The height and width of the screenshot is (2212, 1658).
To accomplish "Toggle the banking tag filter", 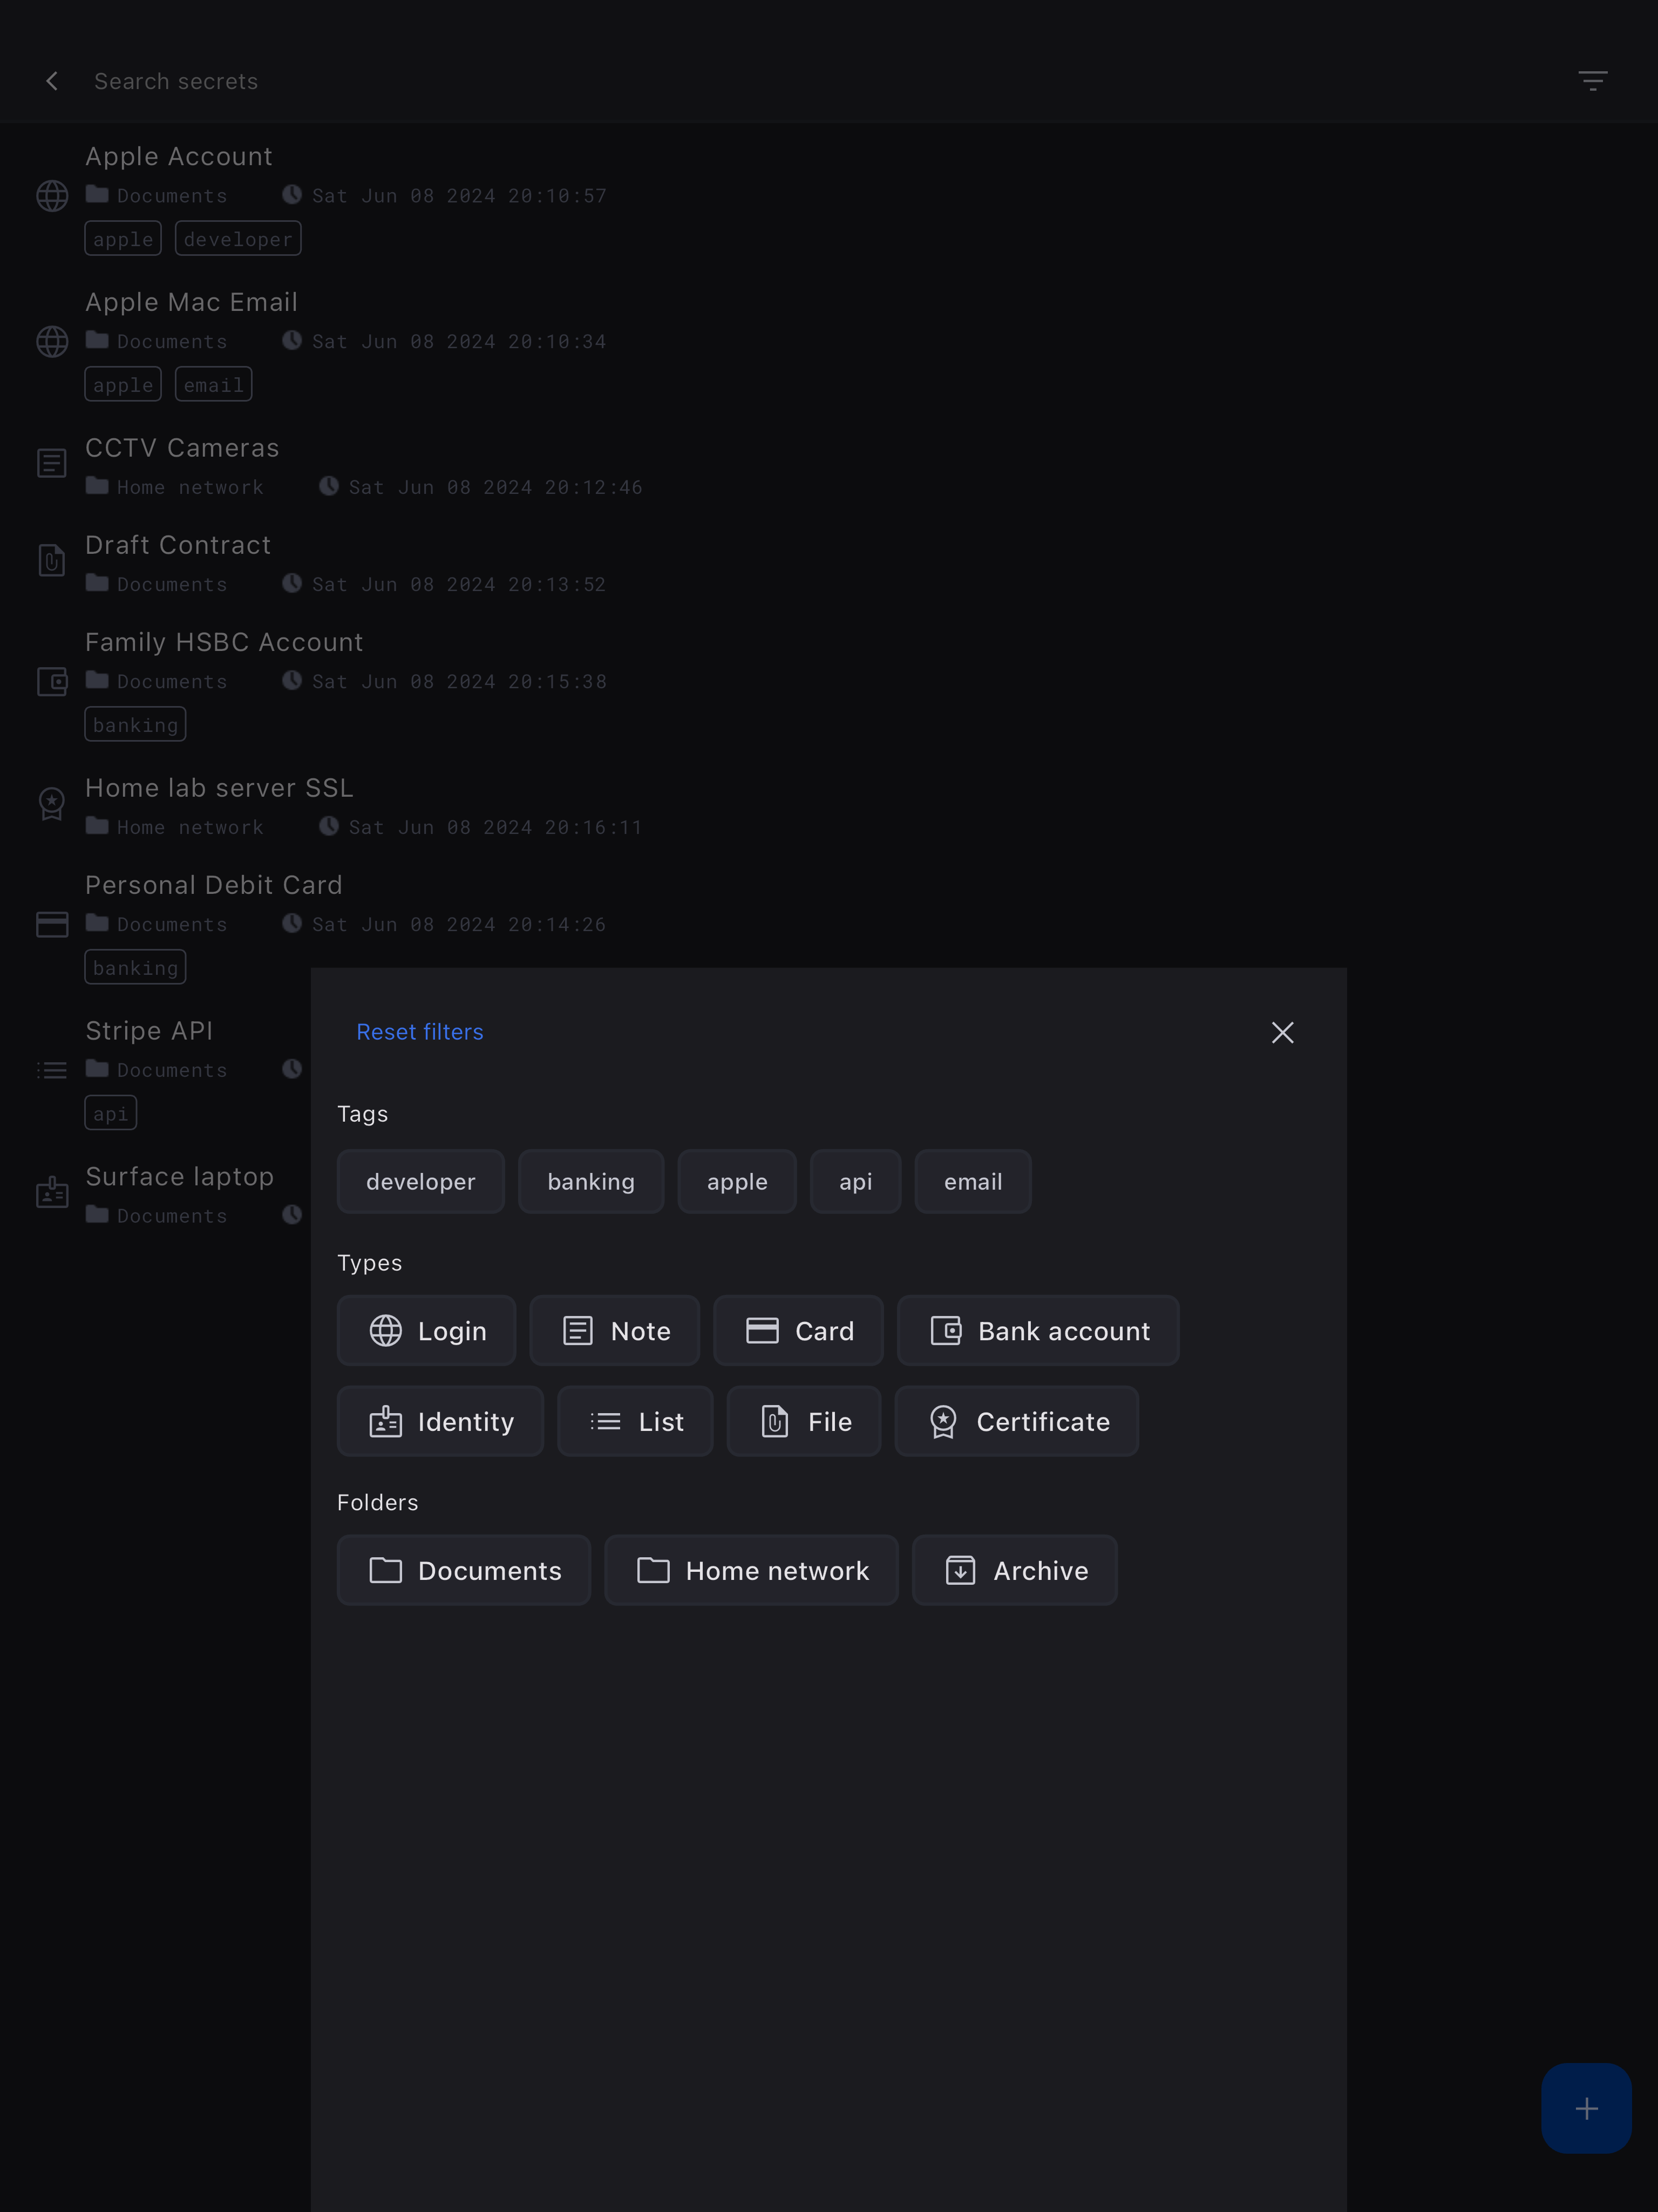I will 591,1182.
